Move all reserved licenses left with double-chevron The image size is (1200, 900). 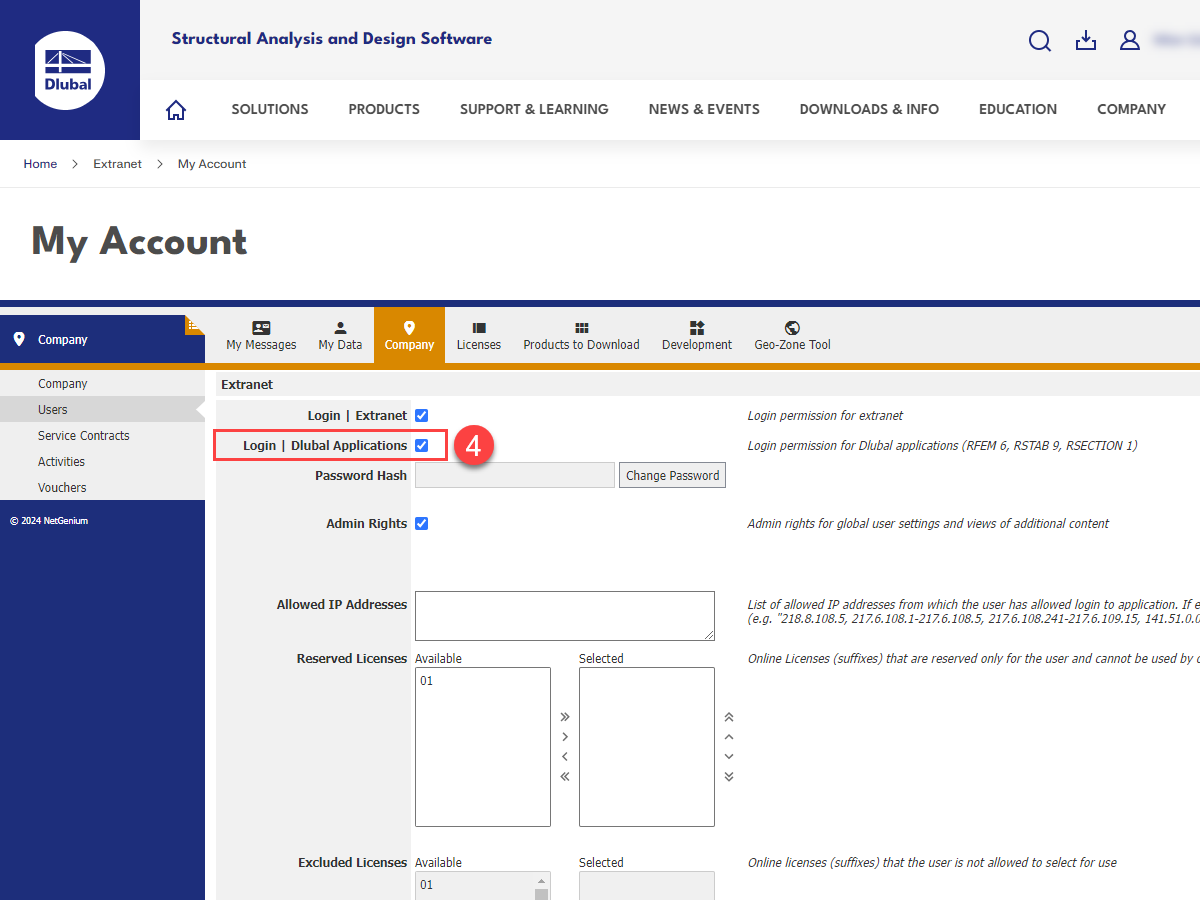pyautogui.click(x=565, y=777)
